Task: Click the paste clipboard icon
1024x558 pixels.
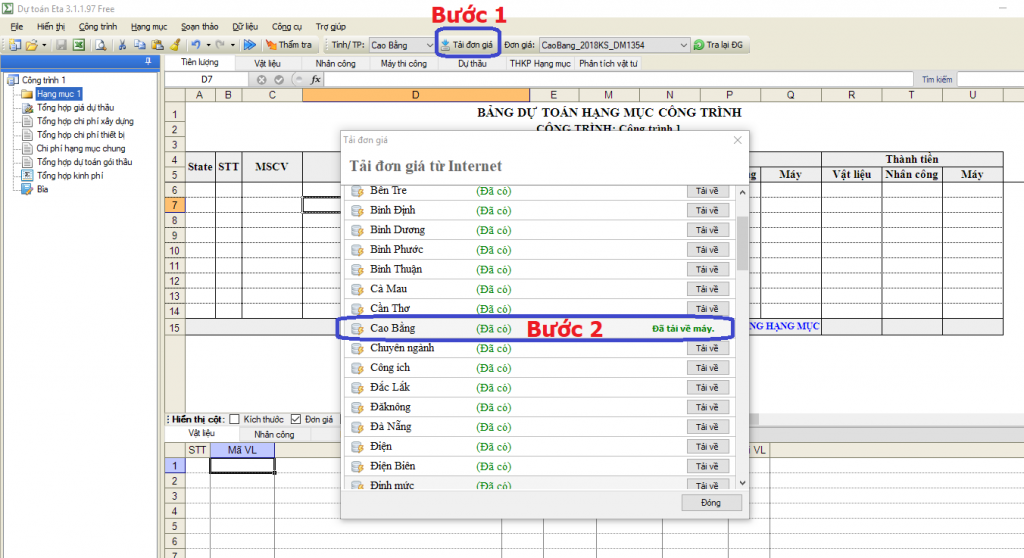Action: point(158,45)
